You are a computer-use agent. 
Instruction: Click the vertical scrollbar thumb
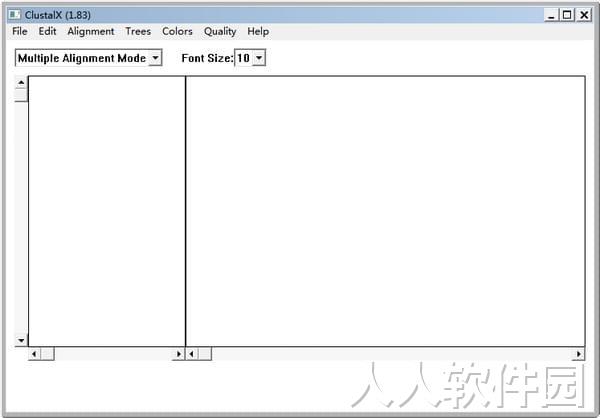[x=21, y=95]
